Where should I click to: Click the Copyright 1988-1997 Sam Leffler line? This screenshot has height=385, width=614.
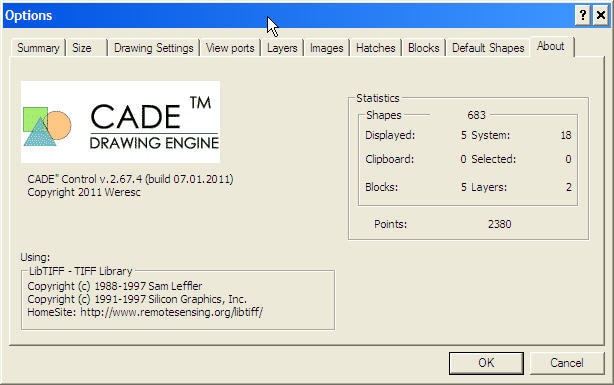point(115,286)
